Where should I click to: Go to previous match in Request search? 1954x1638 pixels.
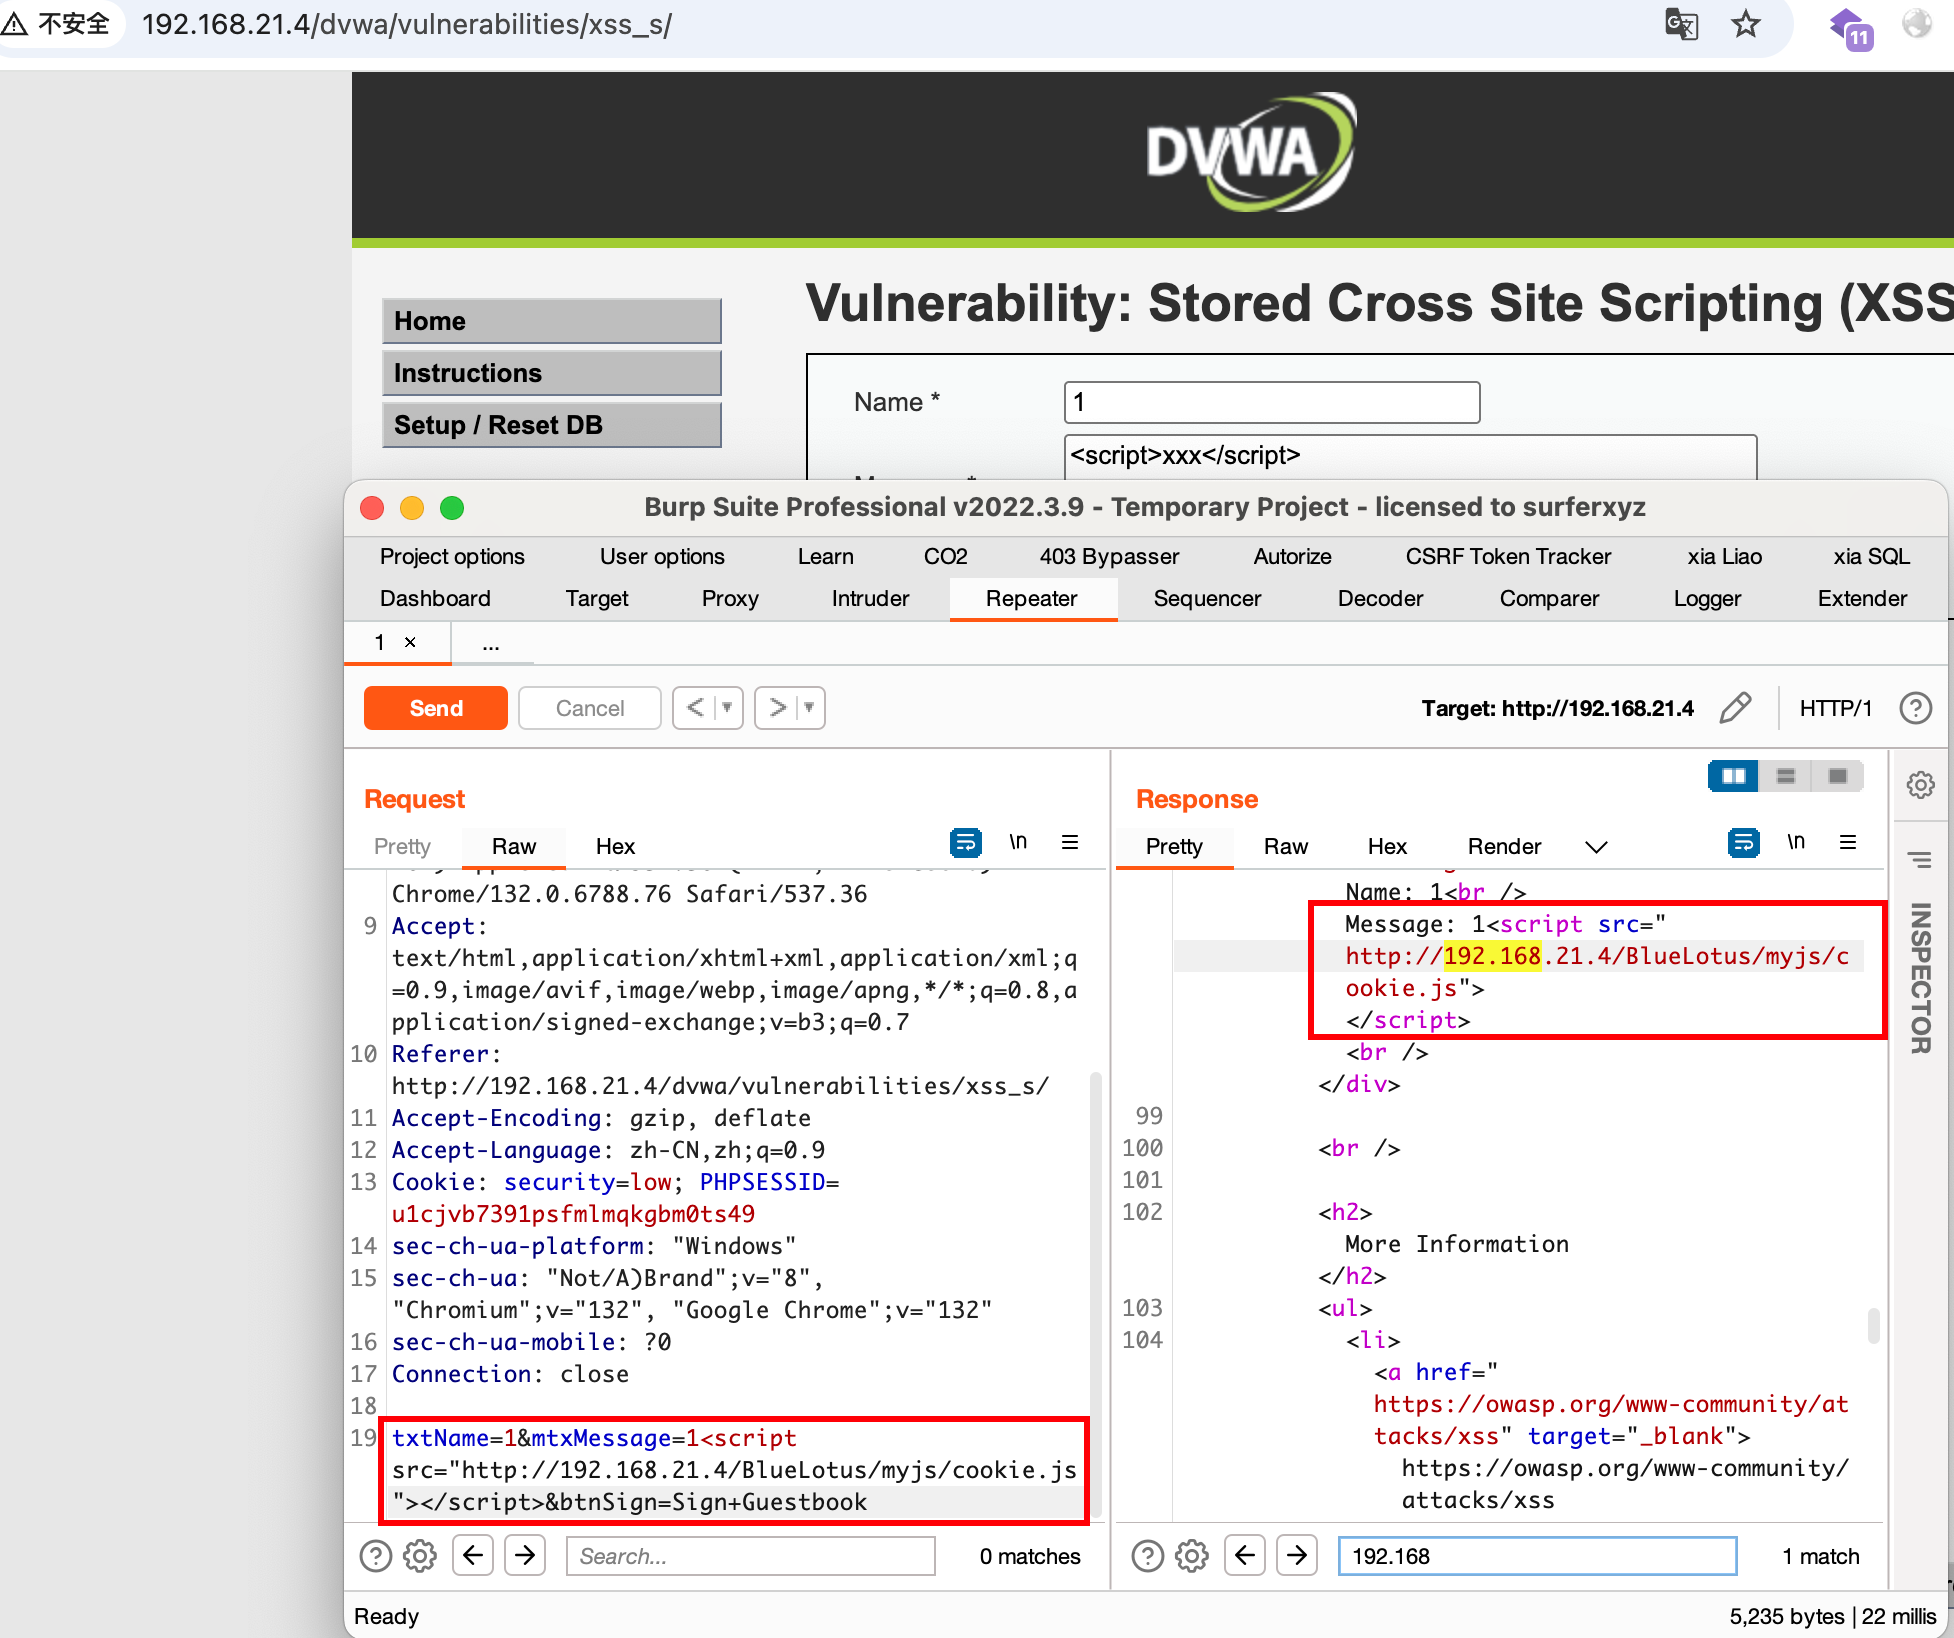tap(473, 1555)
